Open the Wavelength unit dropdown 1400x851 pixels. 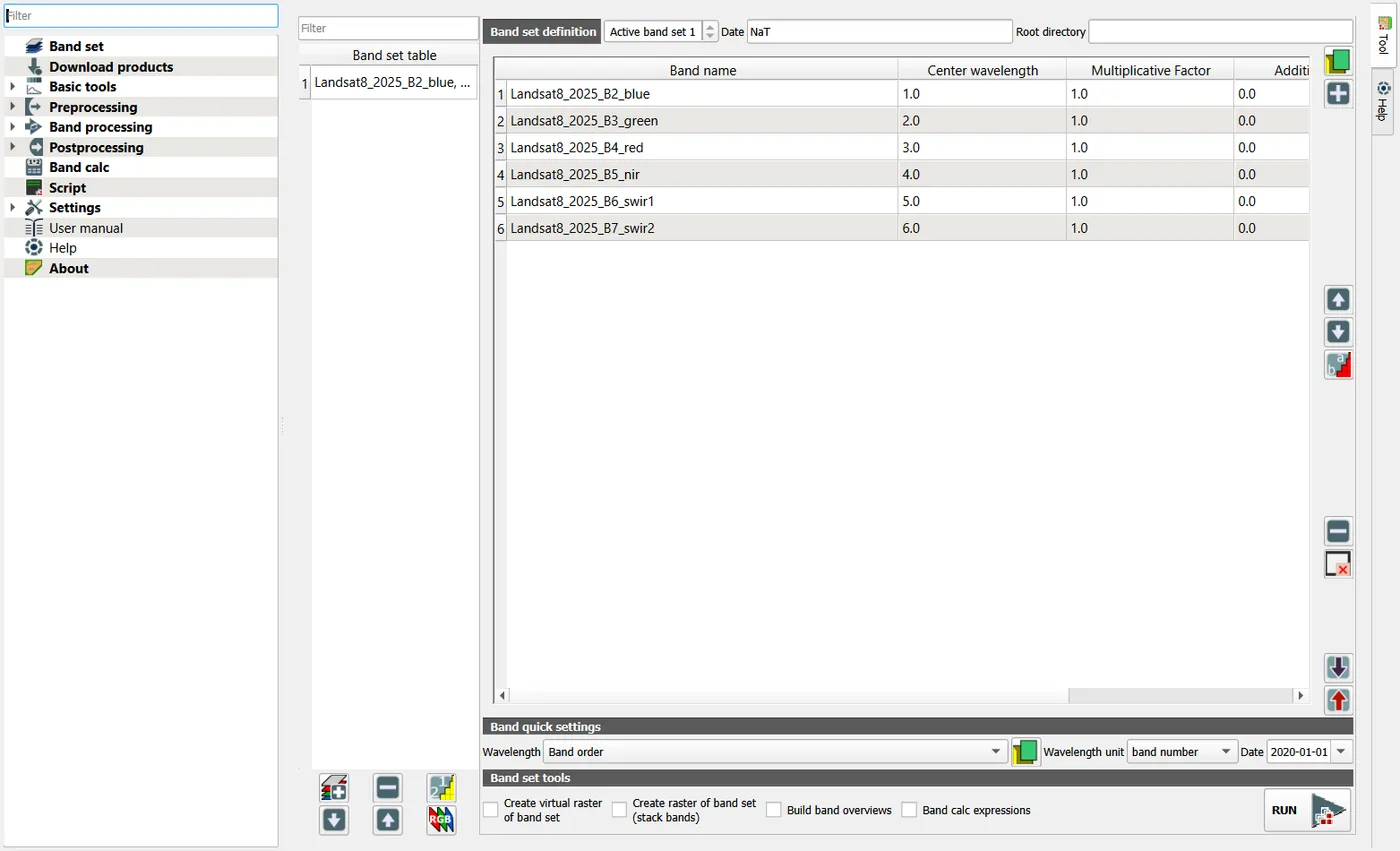(x=1182, y=752)
